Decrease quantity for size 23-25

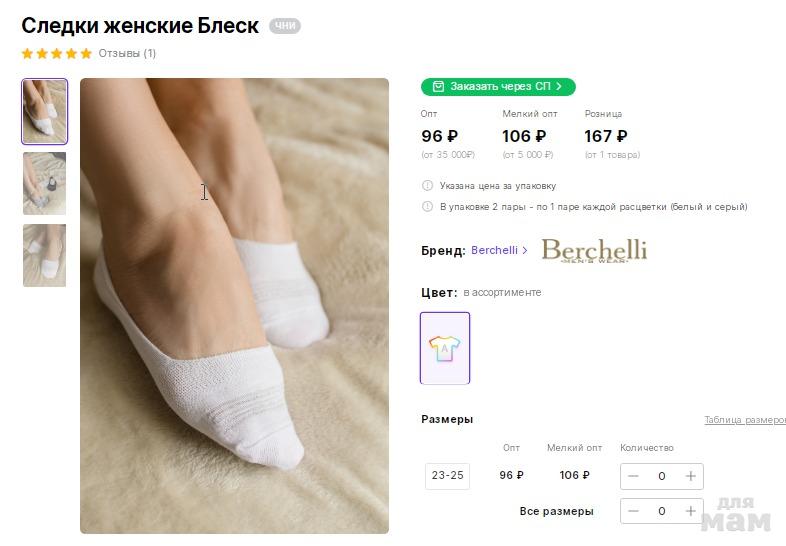pos(633,476)
